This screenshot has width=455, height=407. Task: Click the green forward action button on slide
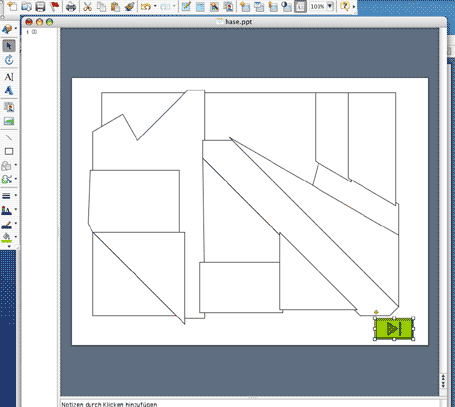[394, 329]
